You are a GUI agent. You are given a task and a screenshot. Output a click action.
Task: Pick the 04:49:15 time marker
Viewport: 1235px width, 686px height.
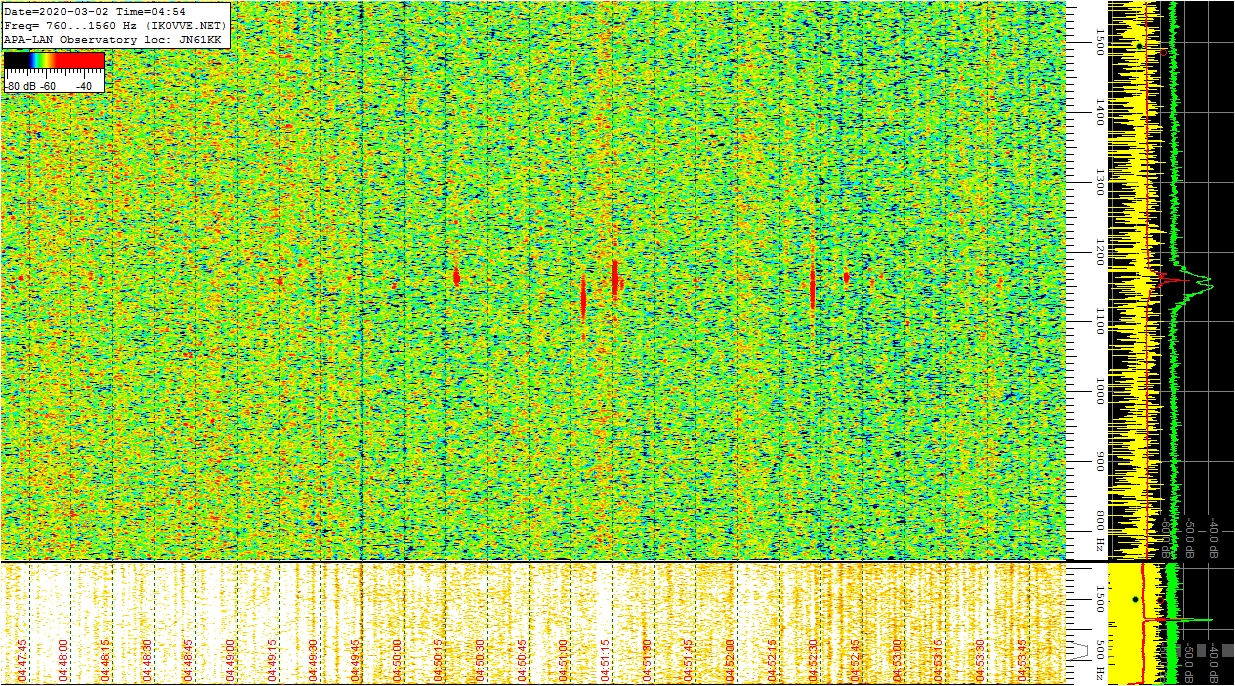(273, 659)
